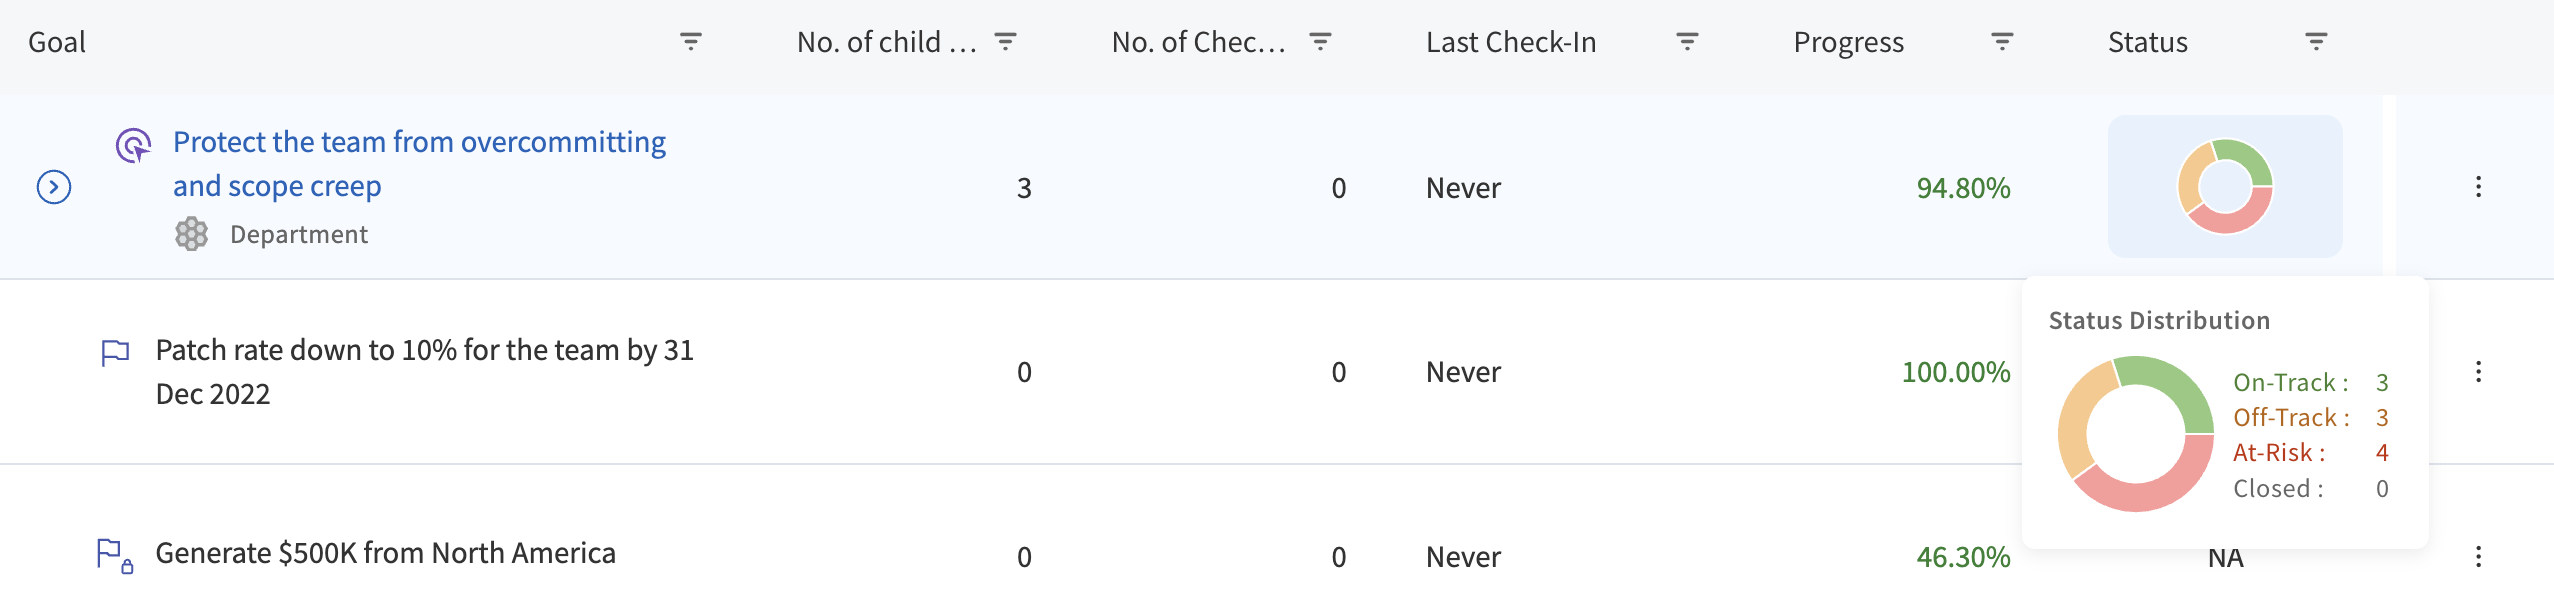This screenshot has width=2554, height=608.
Task: Open Protect the team from overcommitting link
Action: pyautogui.click(x=419, y=164)
